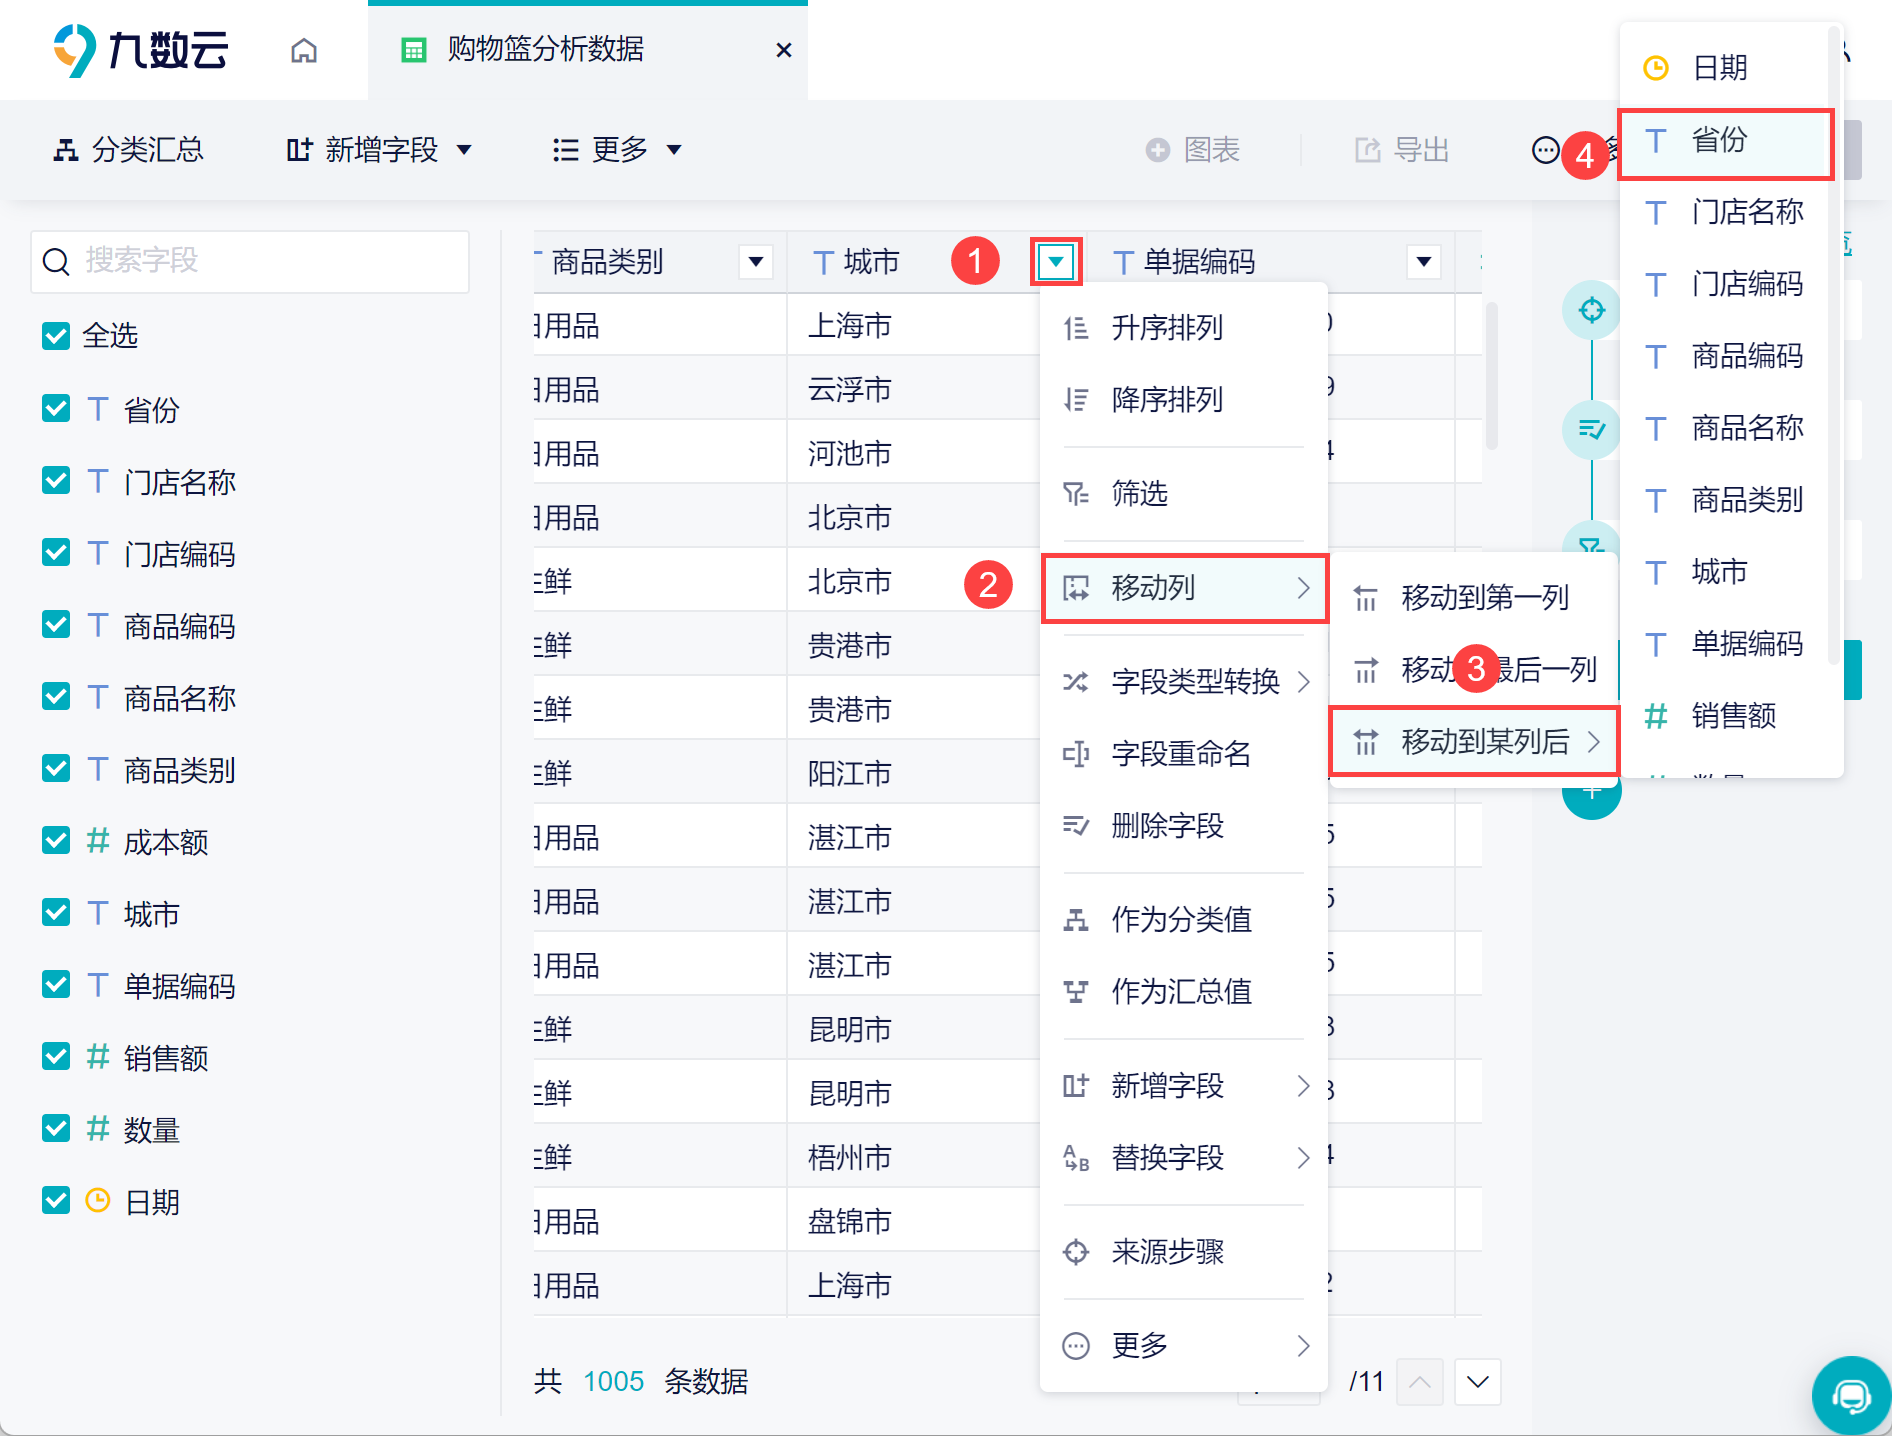Uncheck the 门店名称 field checkbox
Viewport: 1892px width, 1436px height.
click(x=56, y=480)
